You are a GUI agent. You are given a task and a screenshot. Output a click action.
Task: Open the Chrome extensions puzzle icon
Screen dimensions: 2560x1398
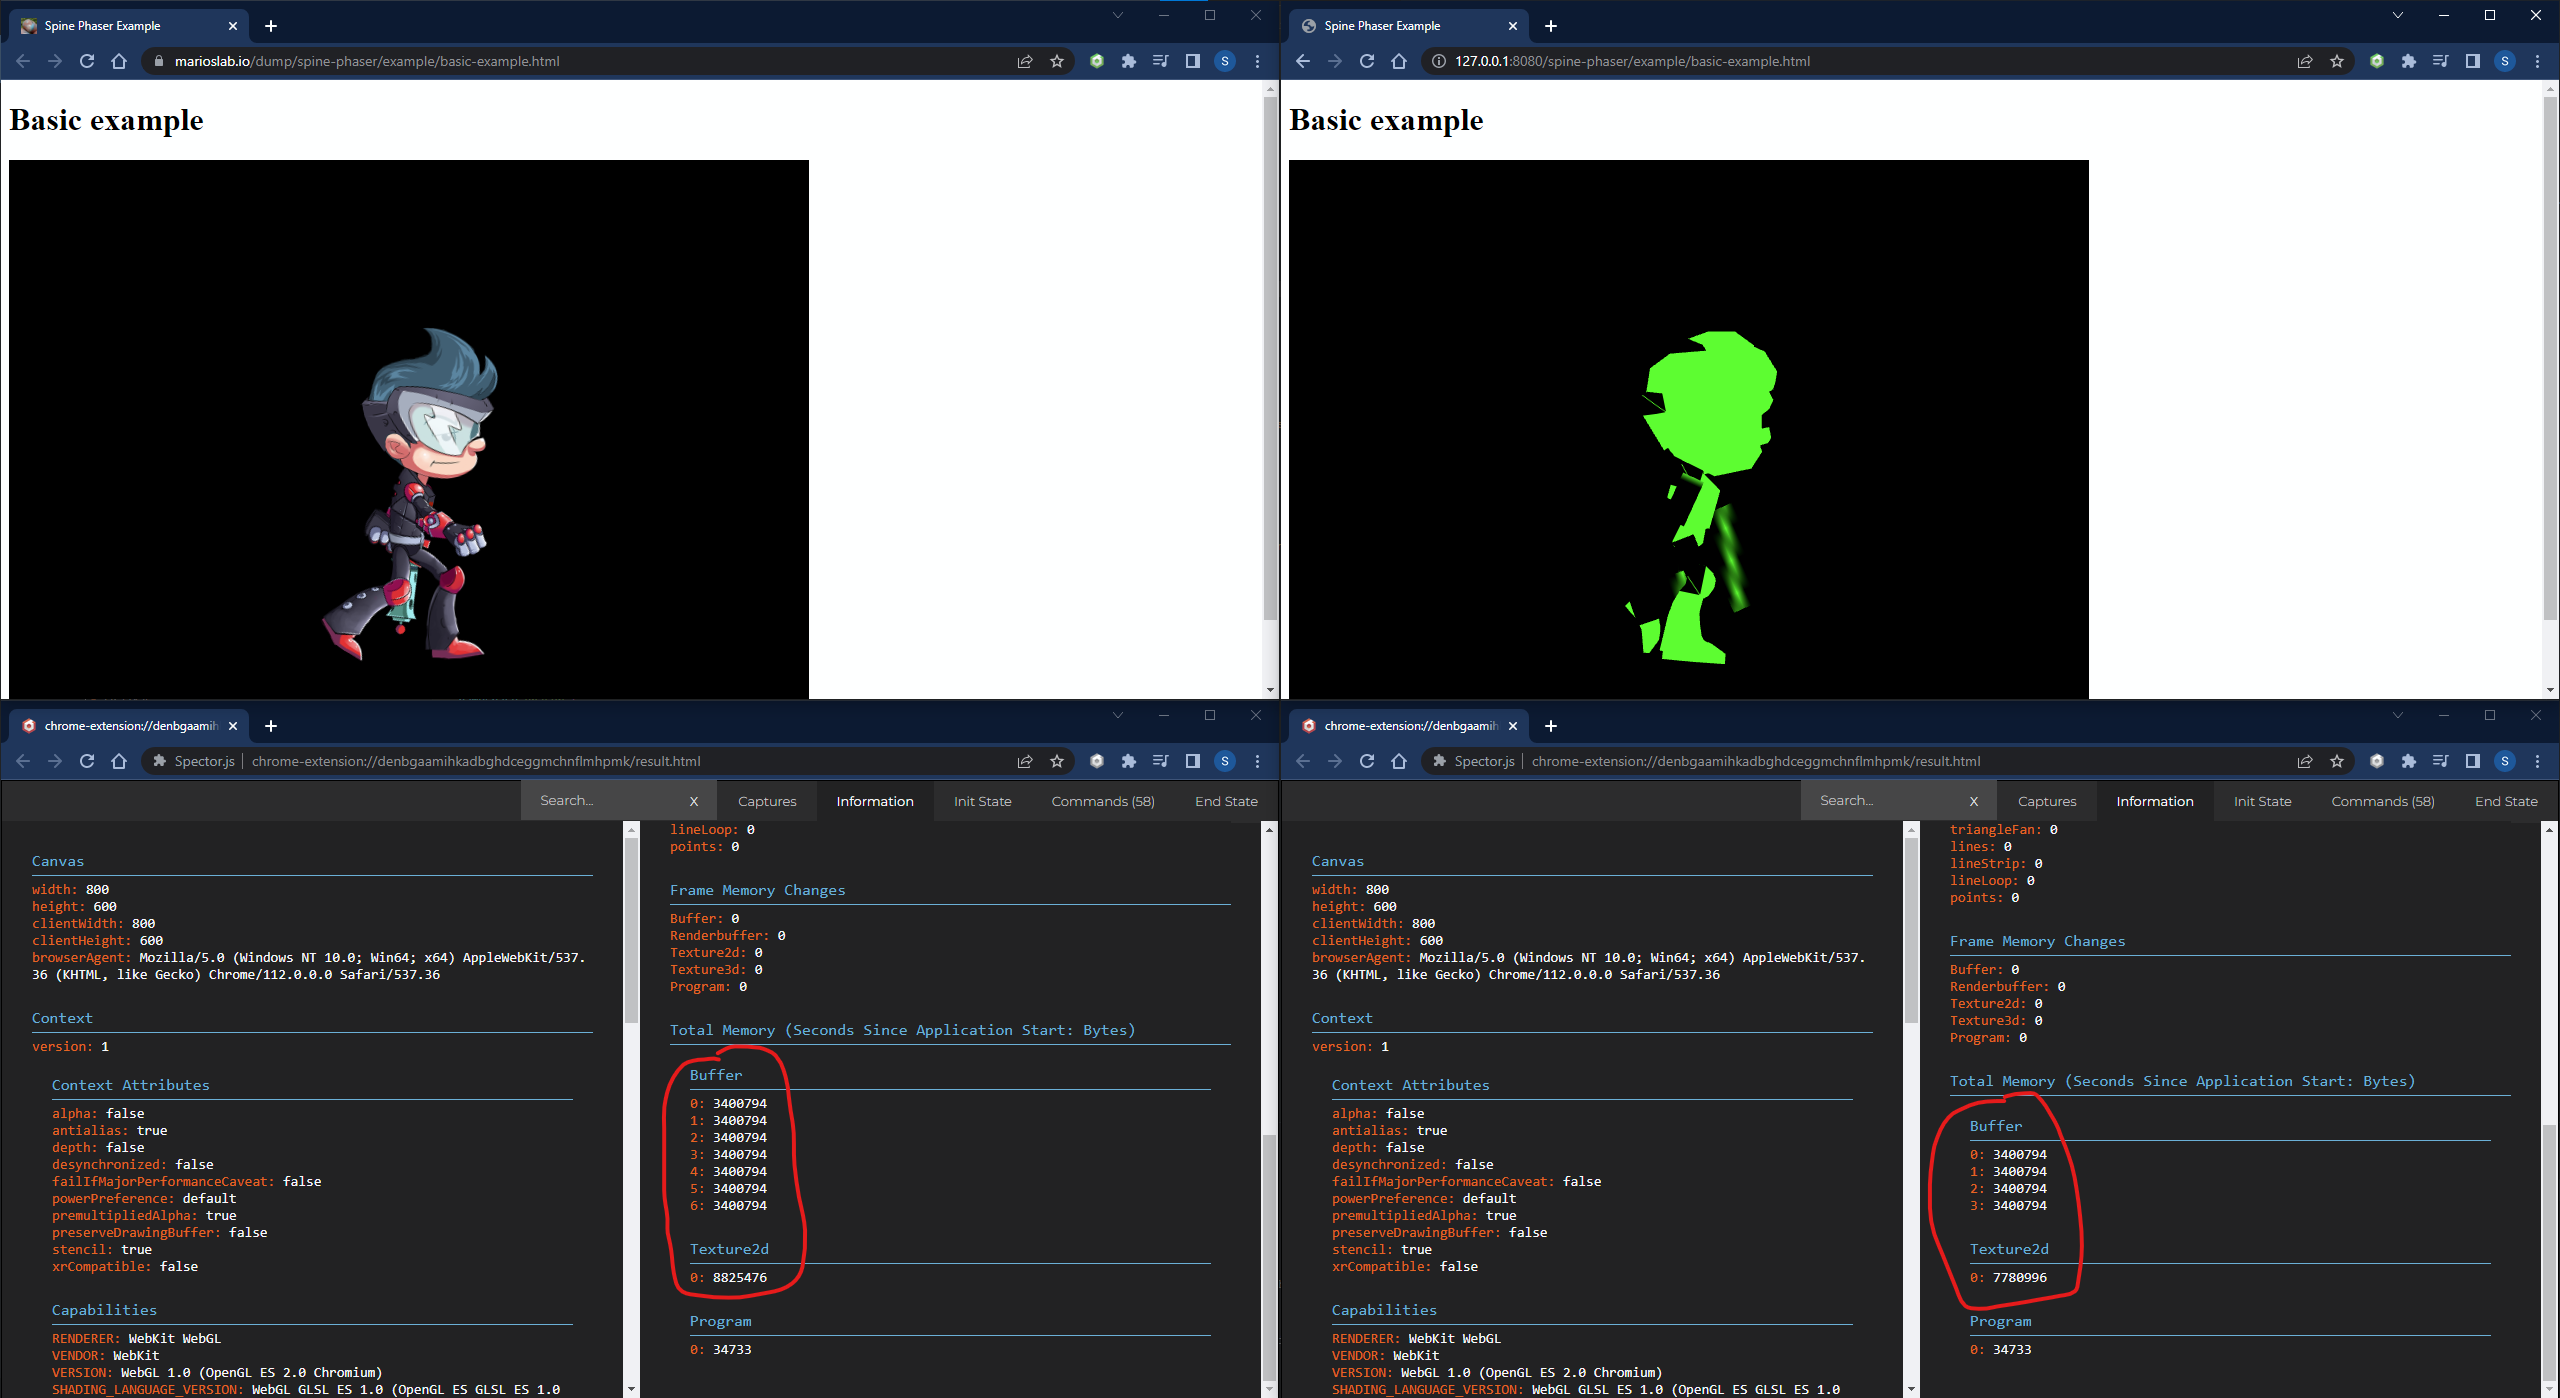[x=1128, y=61]
